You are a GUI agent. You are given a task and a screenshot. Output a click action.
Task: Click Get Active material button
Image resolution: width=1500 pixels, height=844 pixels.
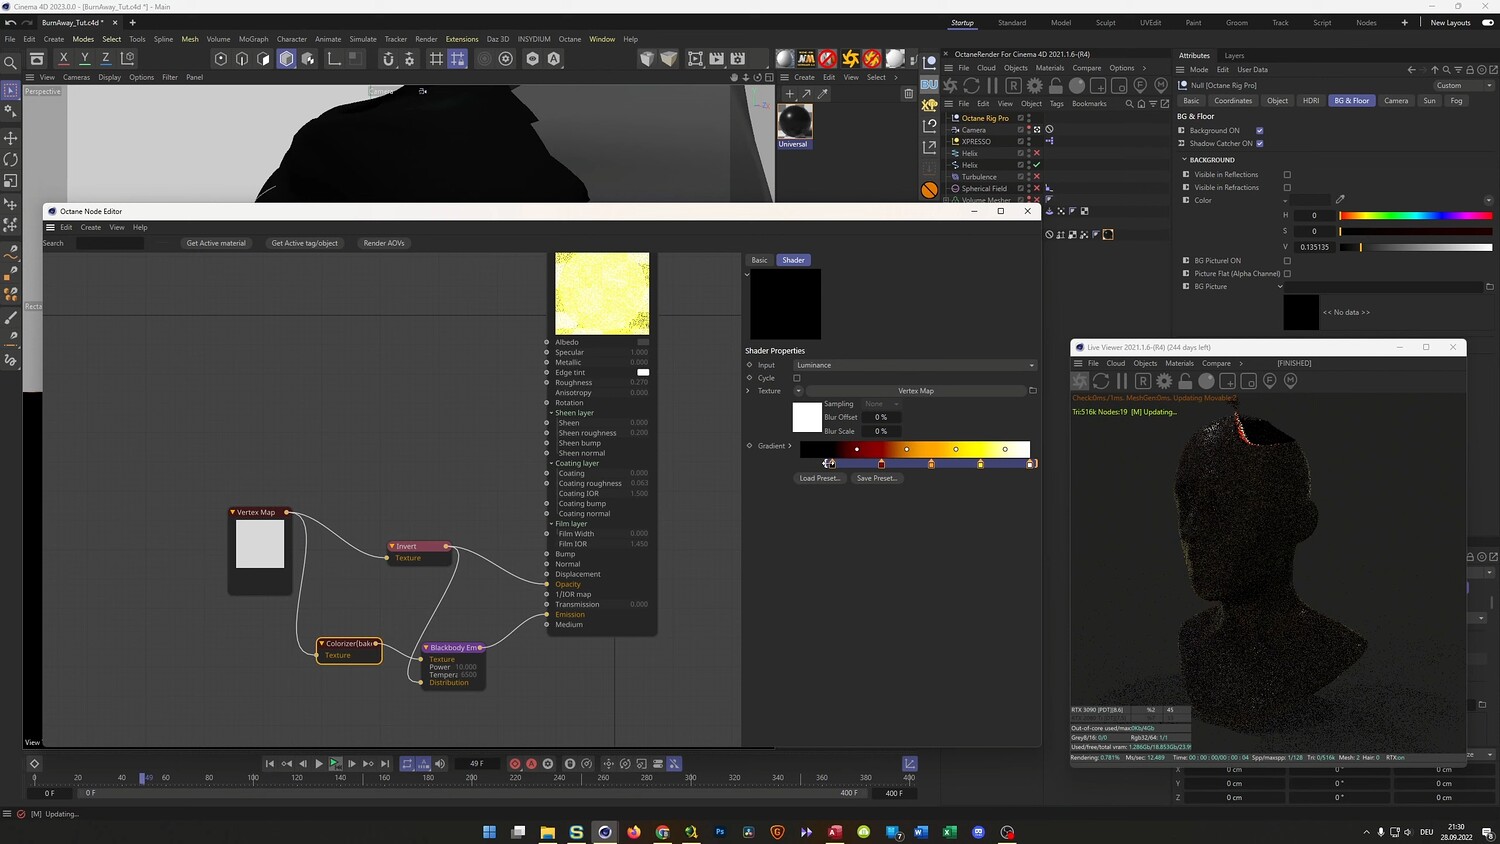tap(216, 243)
